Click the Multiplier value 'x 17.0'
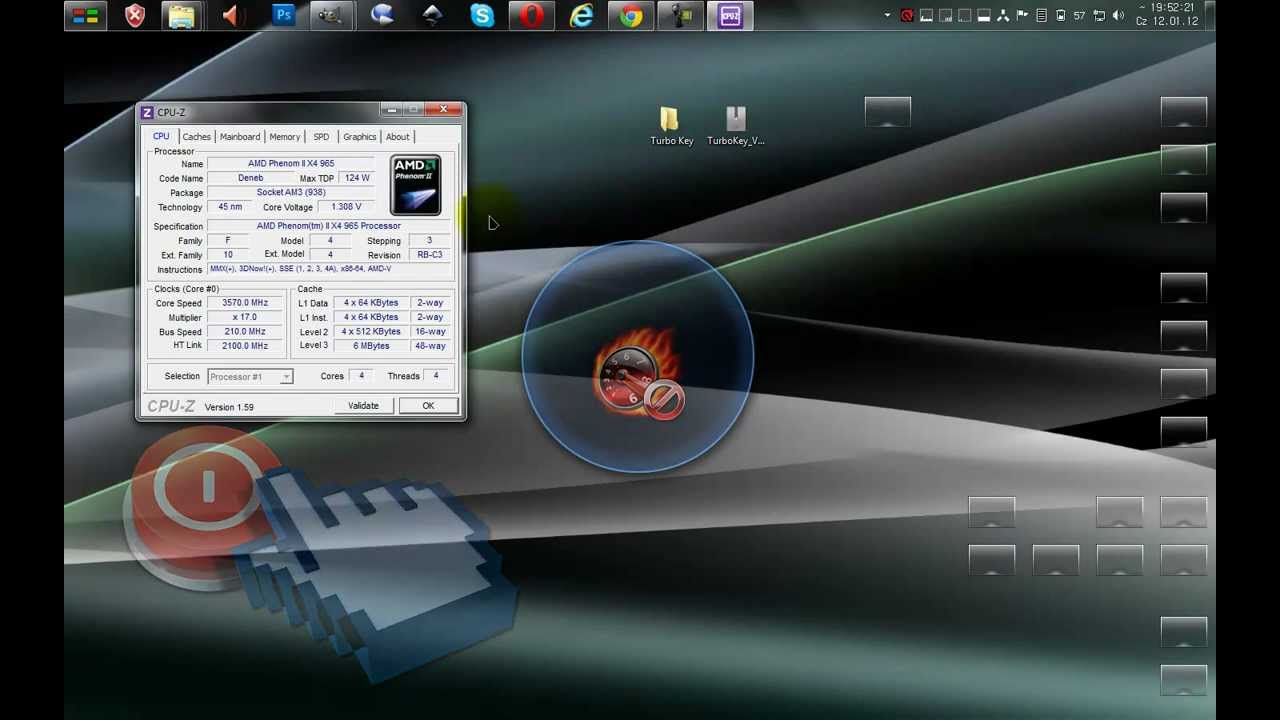 tap(245, 317)
